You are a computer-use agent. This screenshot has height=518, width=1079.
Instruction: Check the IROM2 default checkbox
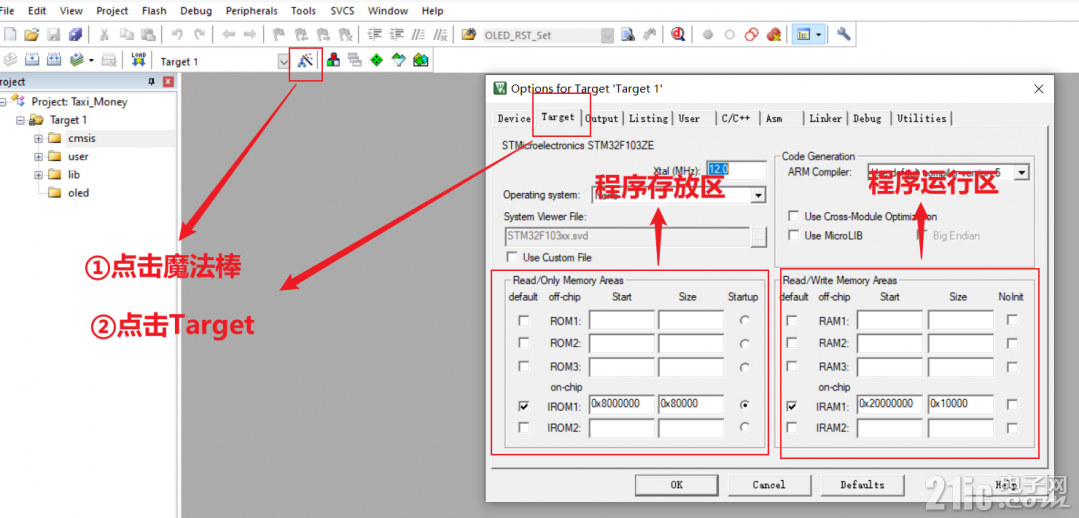[x=524, y=427]
